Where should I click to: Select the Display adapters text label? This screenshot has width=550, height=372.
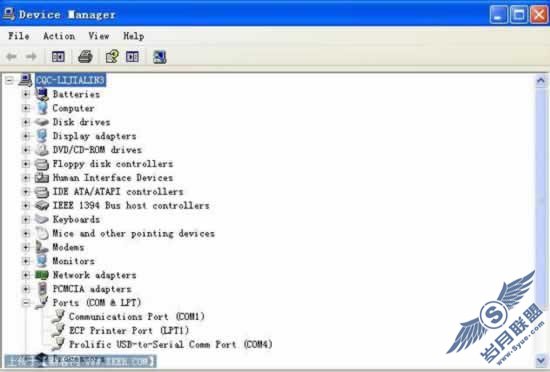click(x=94, y=136)
